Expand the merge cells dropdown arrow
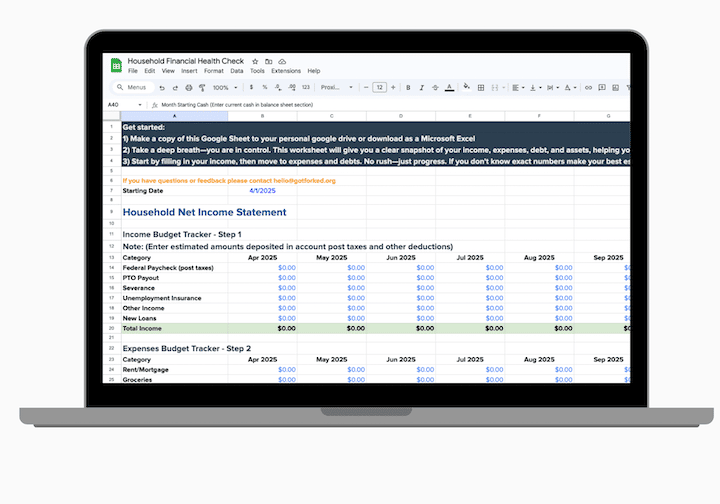 [x=504, y=88]
